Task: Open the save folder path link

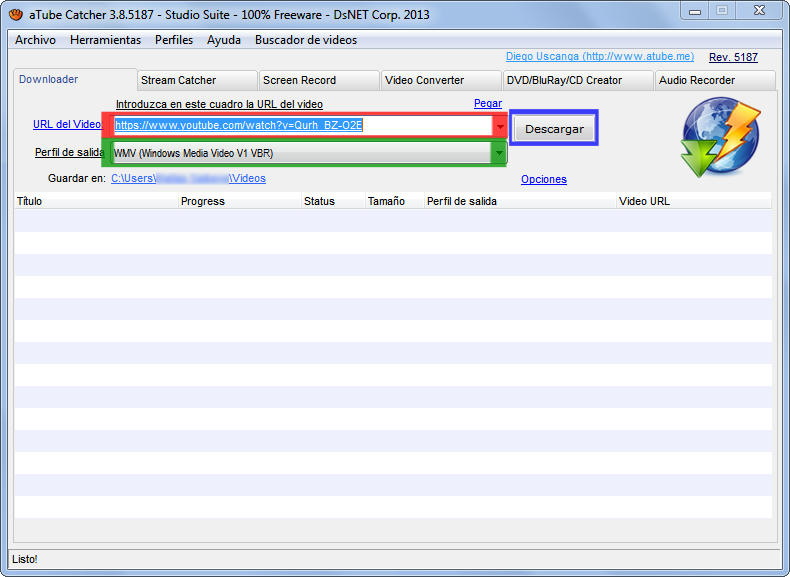Action: [188, 178]
